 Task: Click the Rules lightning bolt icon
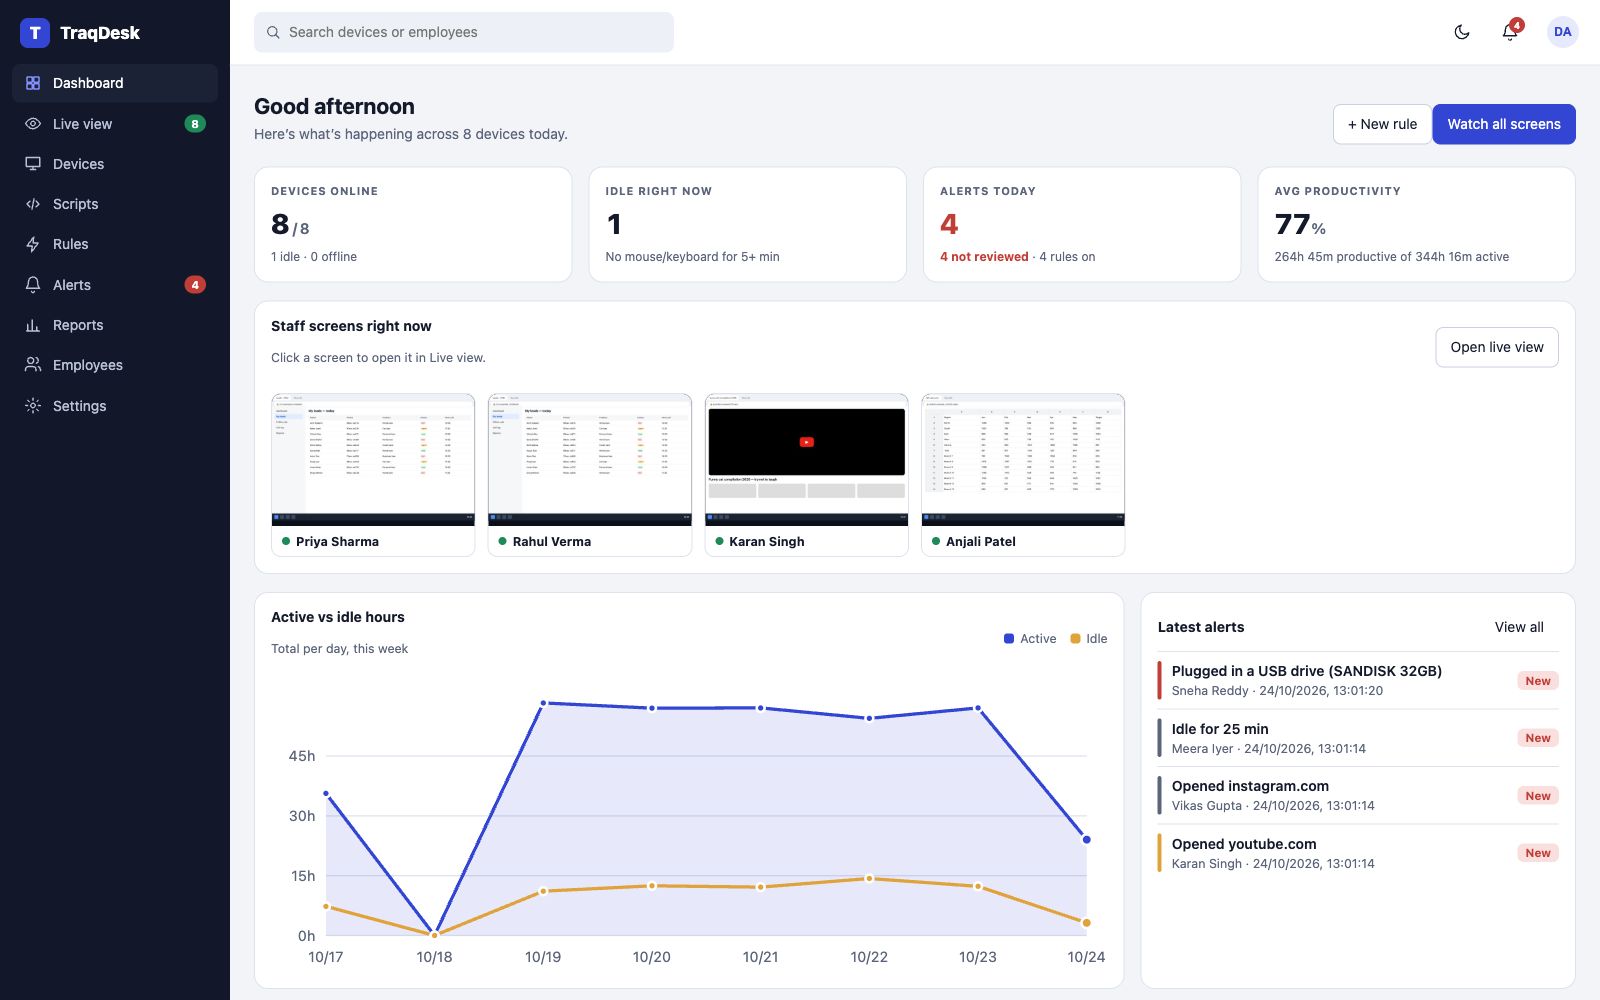[33, 244]
